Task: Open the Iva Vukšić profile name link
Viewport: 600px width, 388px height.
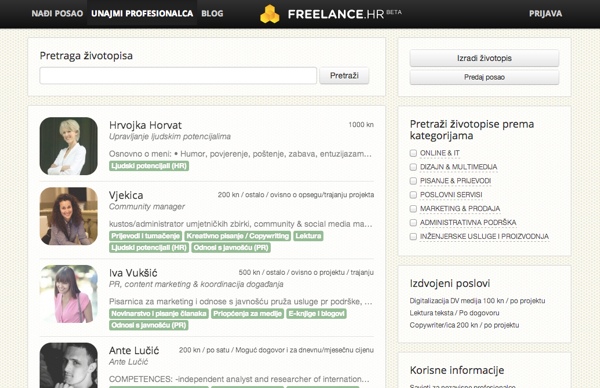Action: click(133, 273)
